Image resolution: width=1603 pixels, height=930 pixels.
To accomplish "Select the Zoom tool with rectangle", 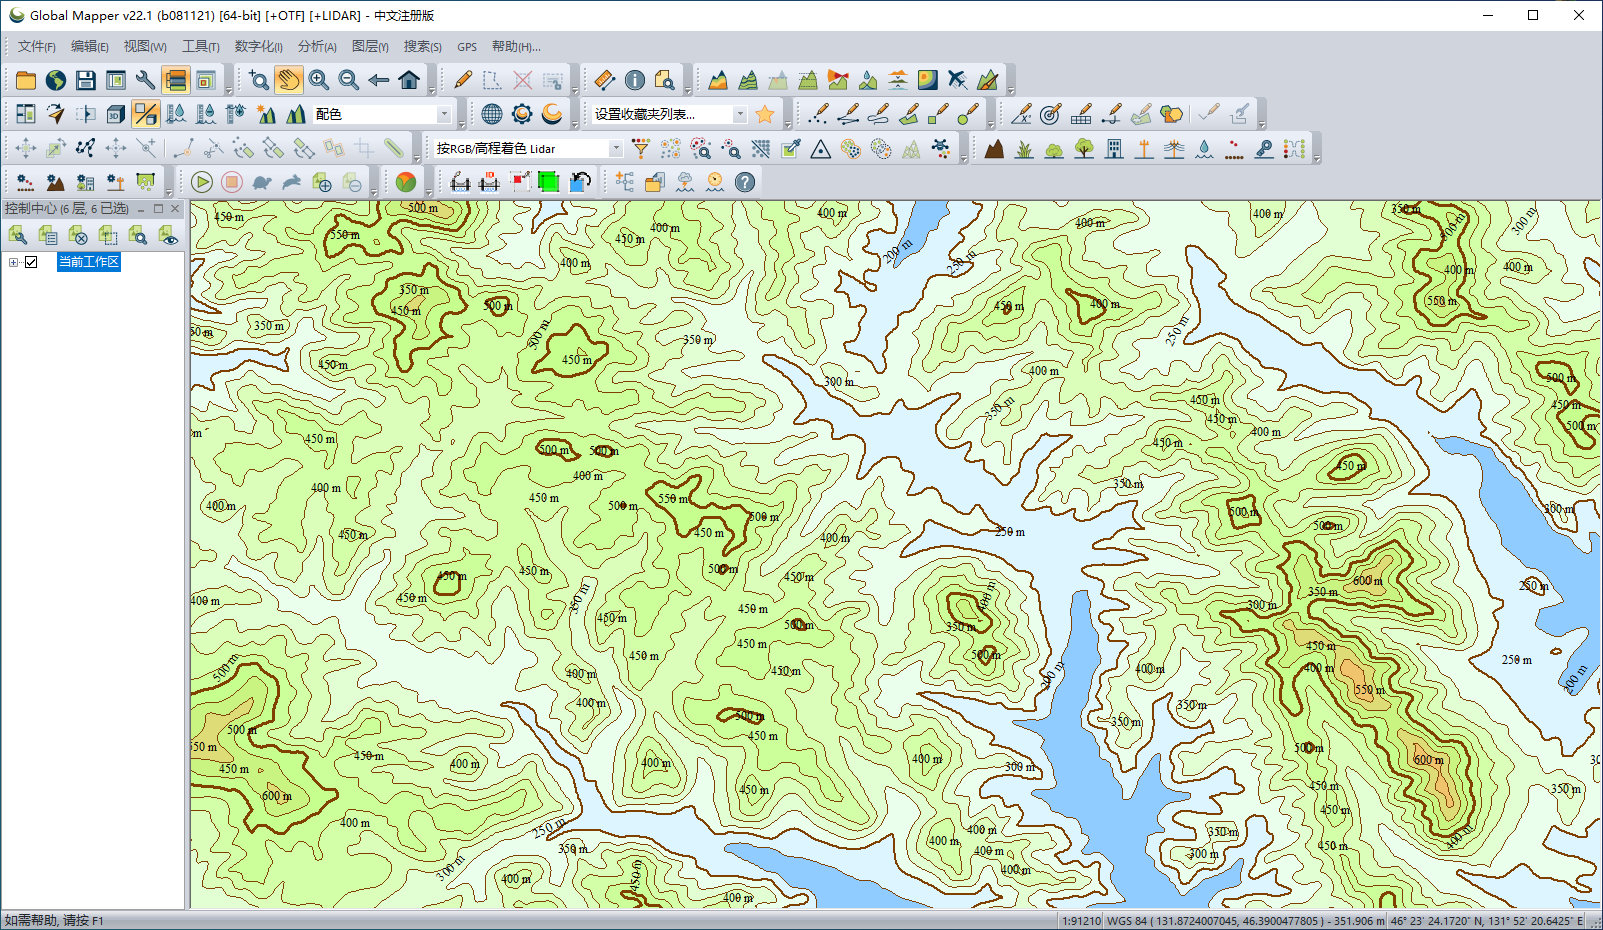I will point(259,81).
